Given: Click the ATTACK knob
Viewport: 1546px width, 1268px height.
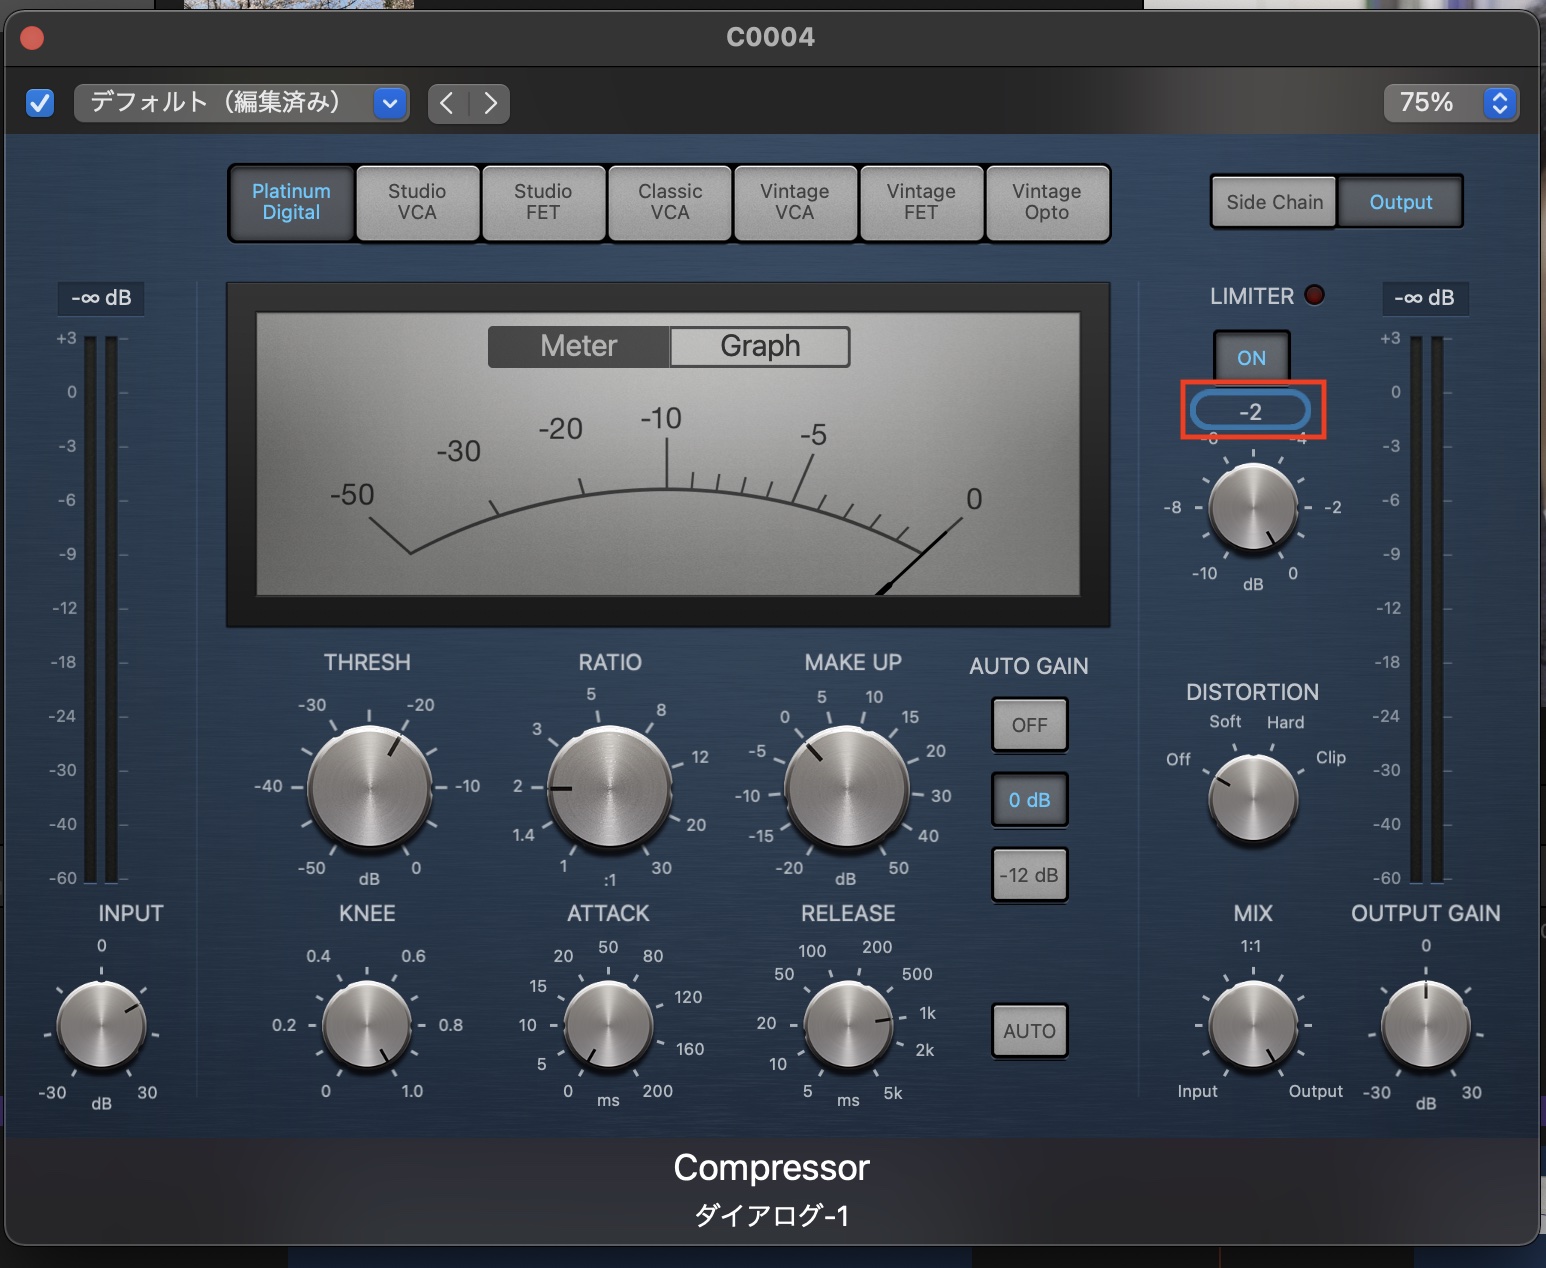Looking at the screenshot, I should click(608, 1025).
